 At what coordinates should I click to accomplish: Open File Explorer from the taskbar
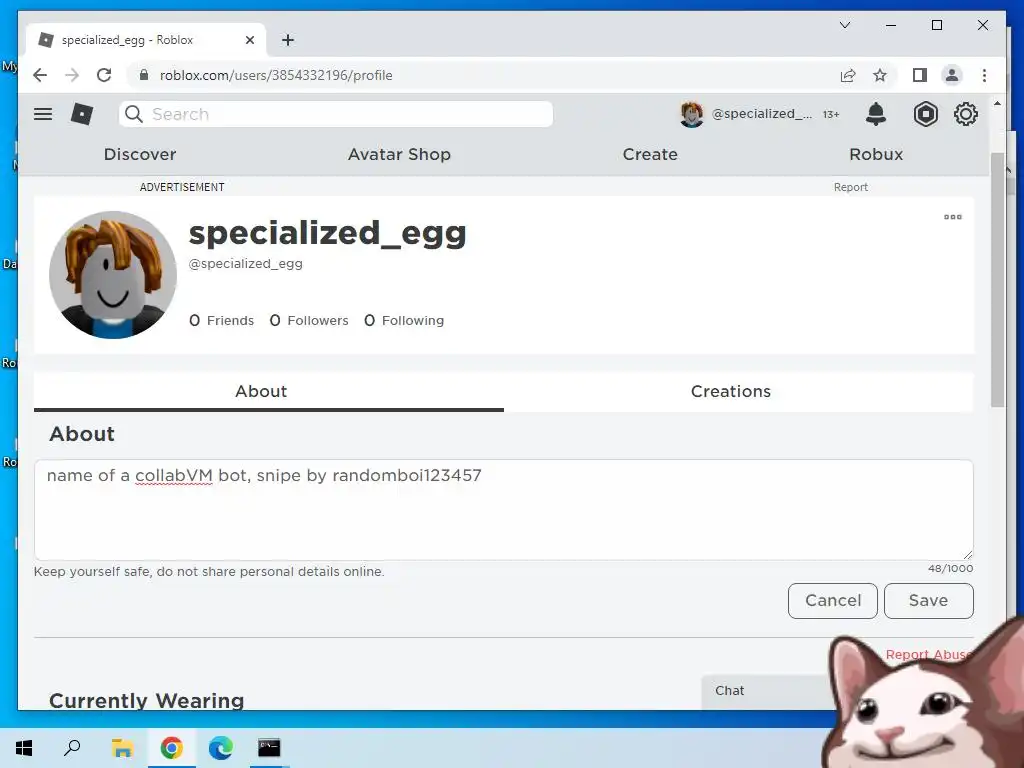[x=122, y=748]
